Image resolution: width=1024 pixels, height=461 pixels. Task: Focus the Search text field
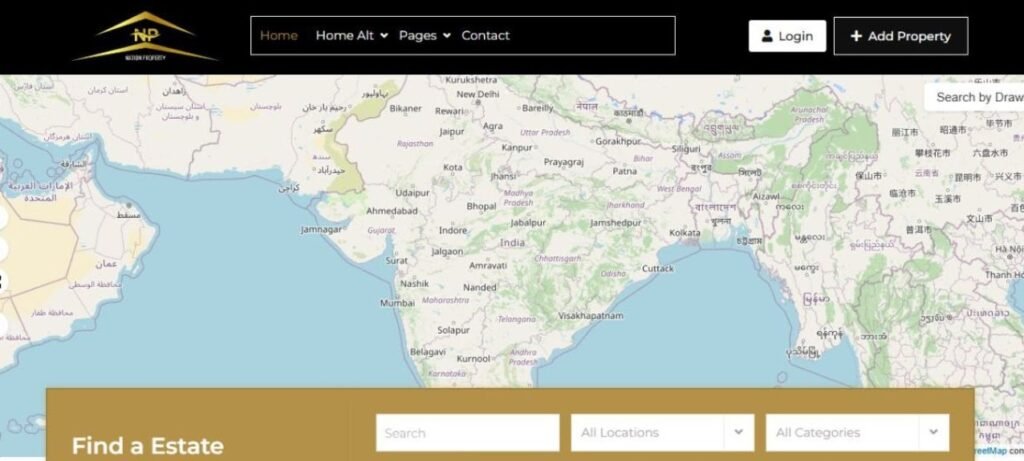pos(467,433)
